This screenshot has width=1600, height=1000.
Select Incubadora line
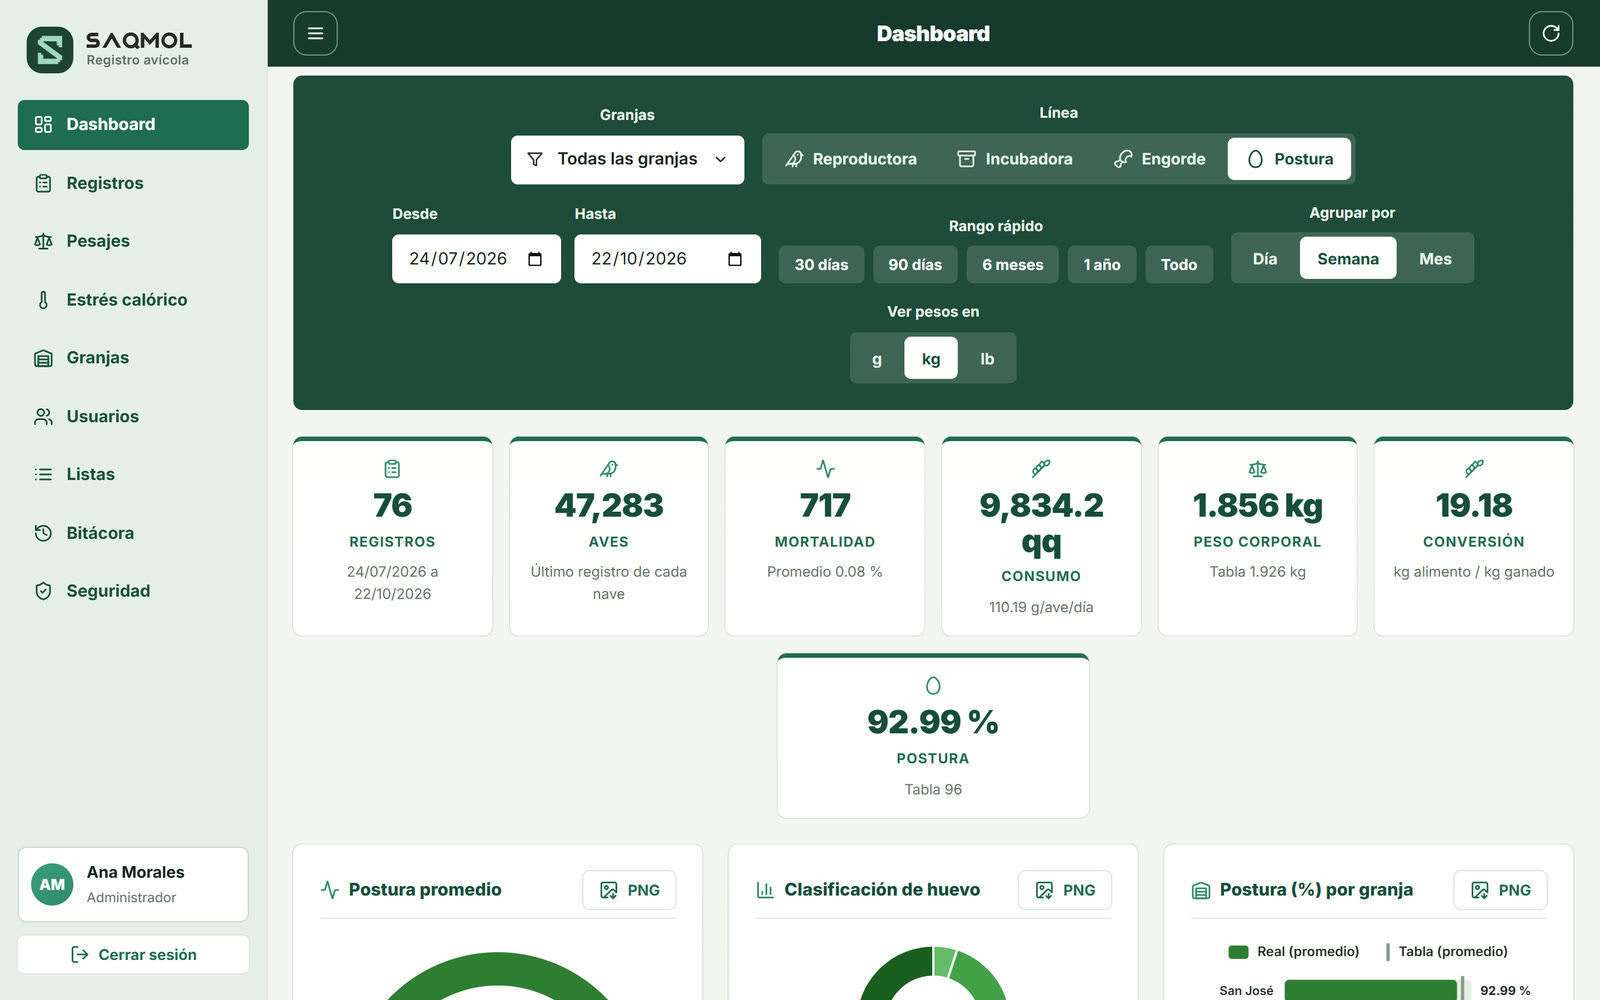[x=1015, y=159]
